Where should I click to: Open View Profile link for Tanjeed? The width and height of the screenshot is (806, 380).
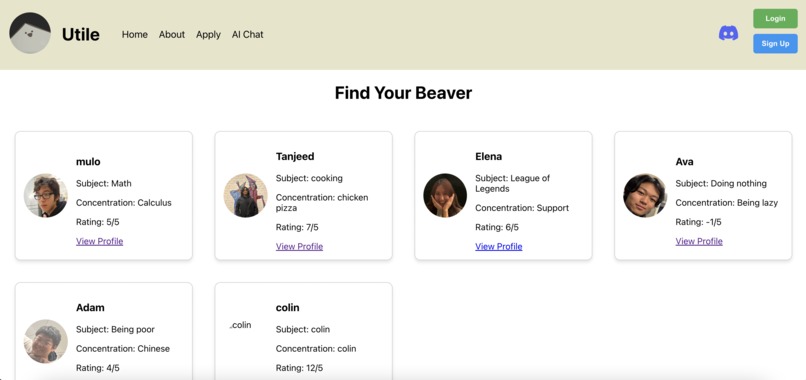(x=299, y=246)
